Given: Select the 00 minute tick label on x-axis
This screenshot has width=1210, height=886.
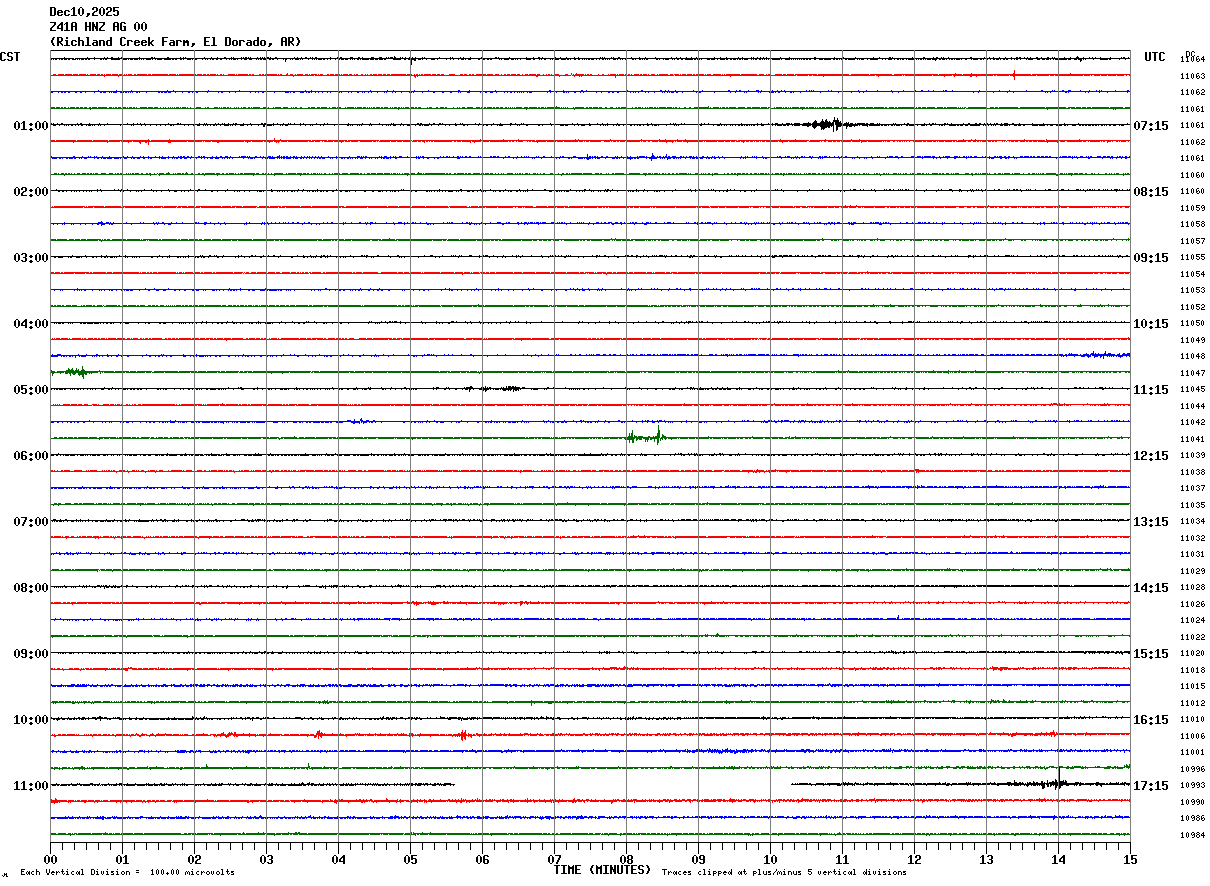Looking at the screenshot, I should [x=51, y=859].
